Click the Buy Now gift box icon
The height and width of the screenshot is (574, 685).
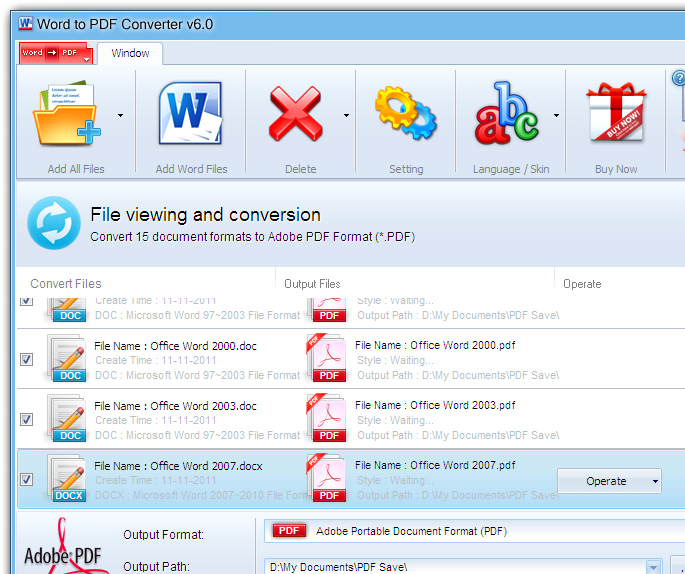click(x=616, y=112)
